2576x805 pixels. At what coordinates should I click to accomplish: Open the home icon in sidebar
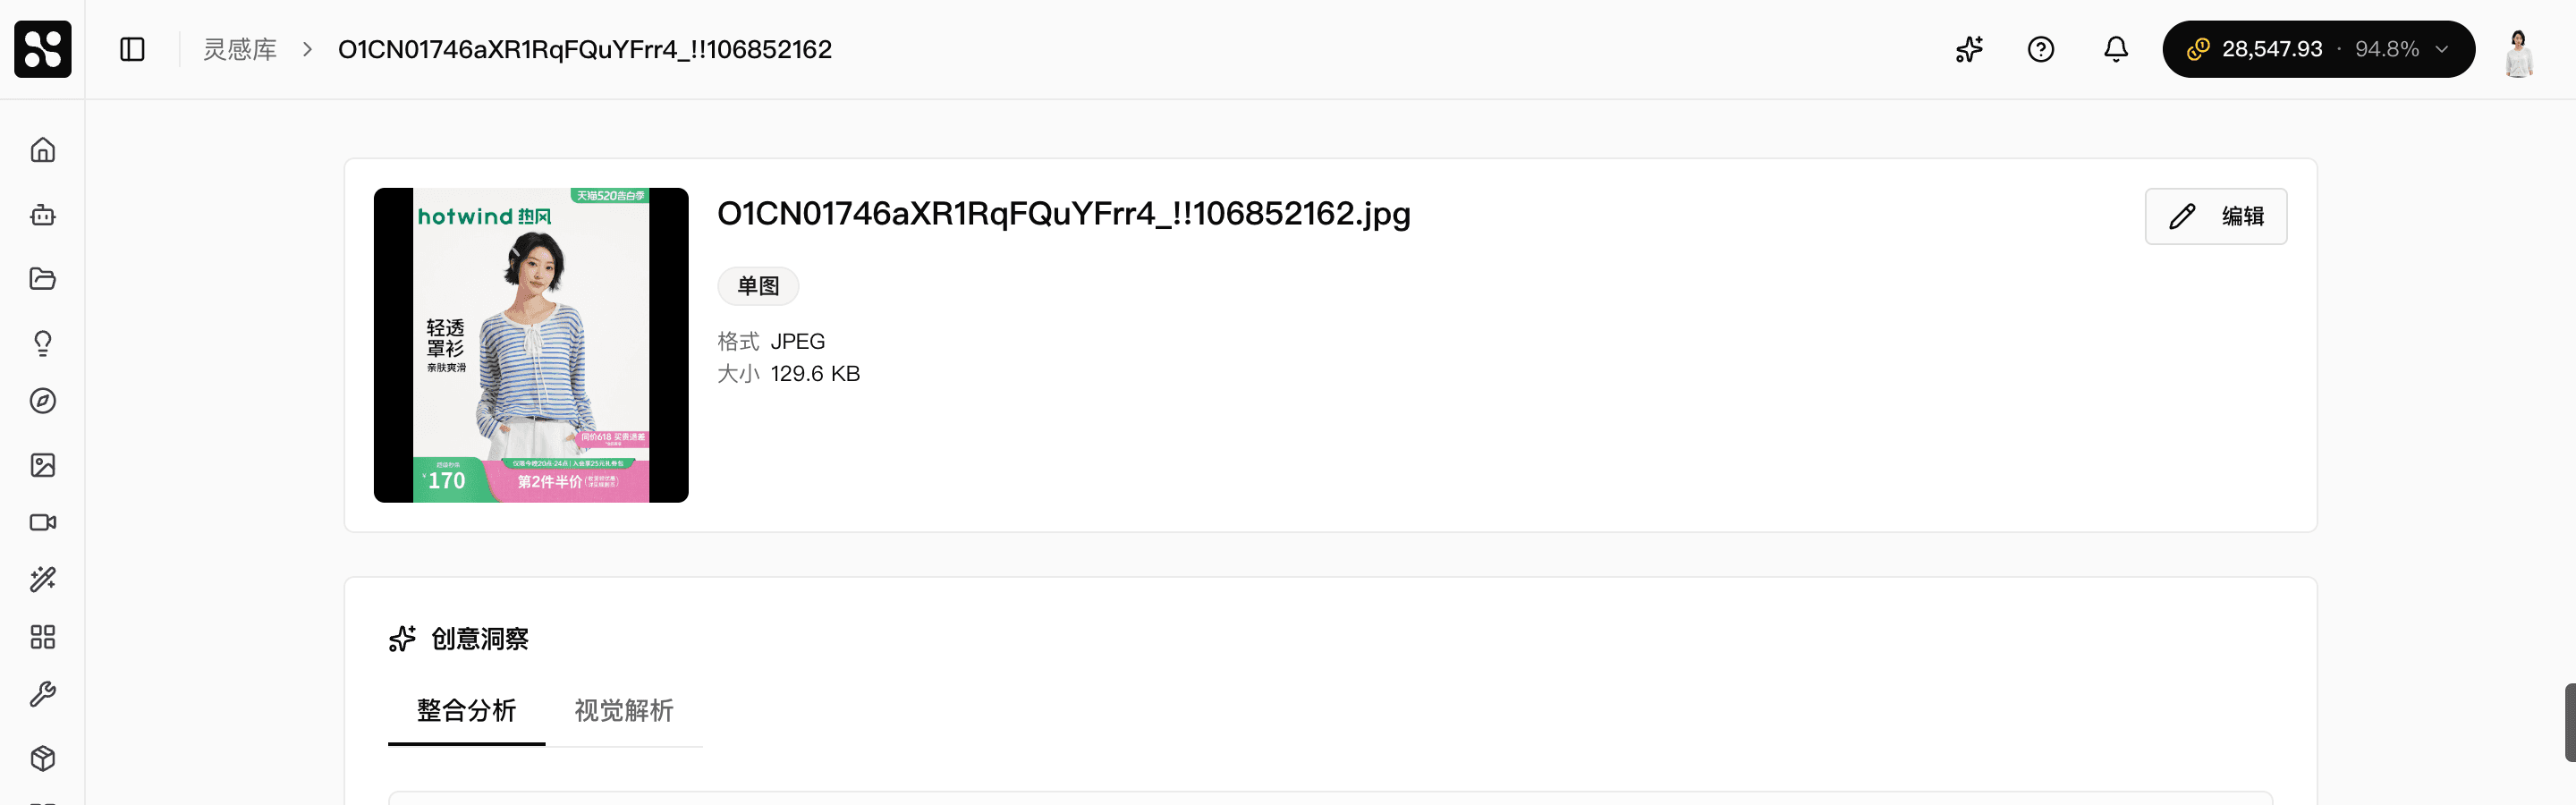coord(43,150)
